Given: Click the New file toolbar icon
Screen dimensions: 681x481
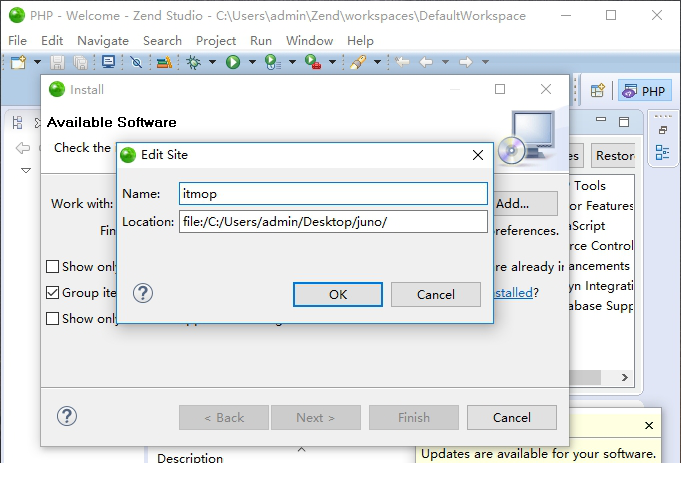Looking at the screenshot, I should (18, 62).
